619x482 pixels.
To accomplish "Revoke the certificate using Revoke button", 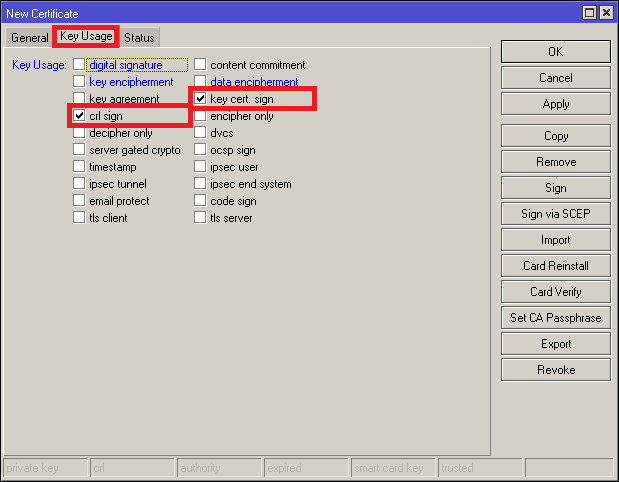I will 555,370.
